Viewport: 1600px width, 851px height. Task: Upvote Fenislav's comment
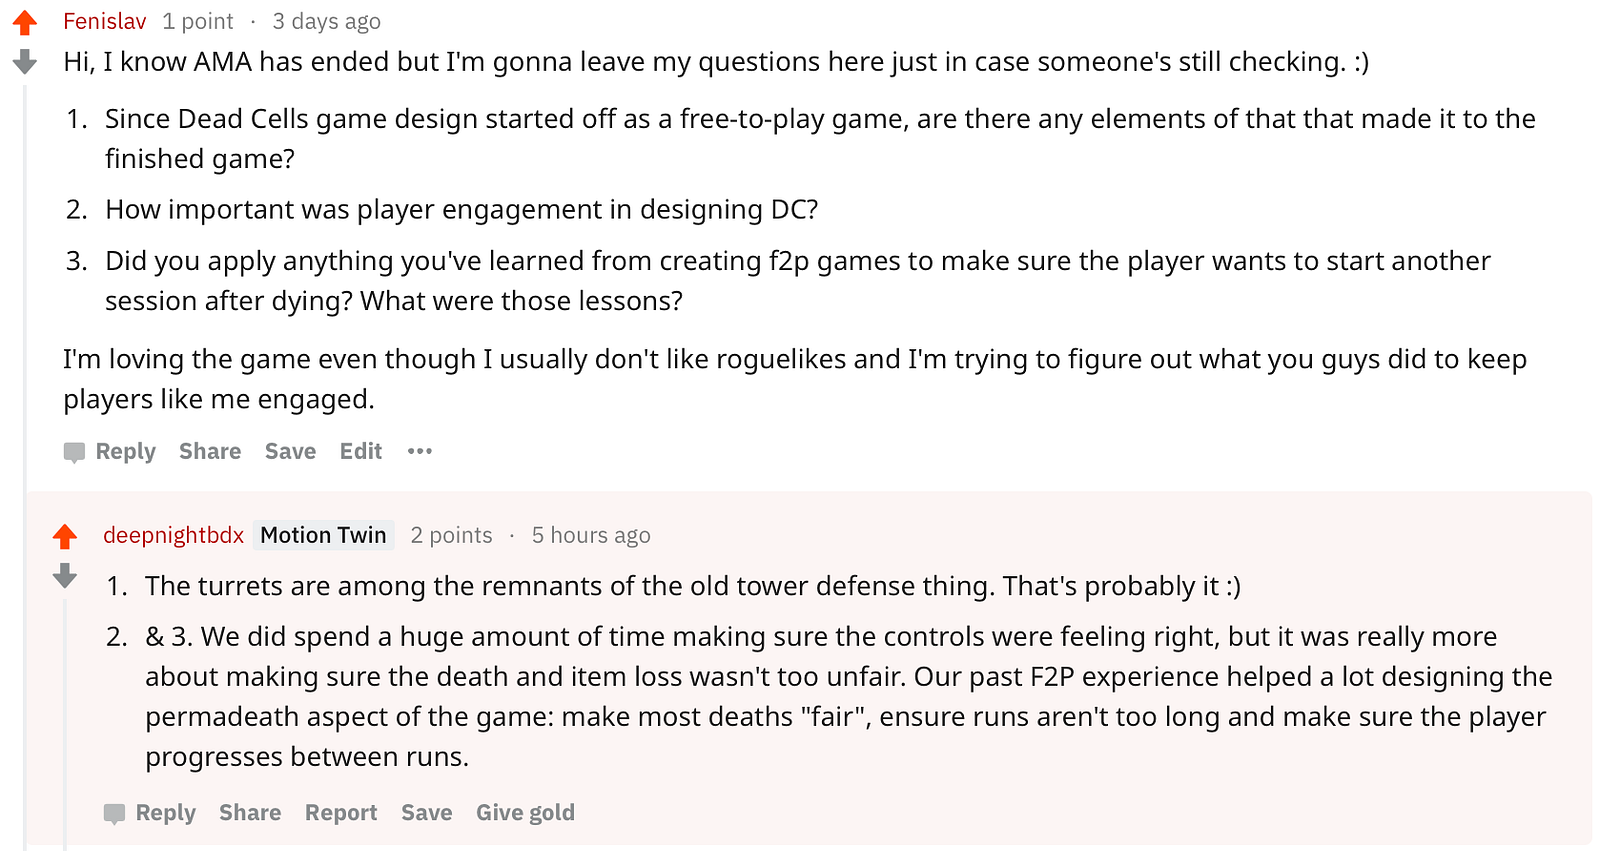pos(25,22)
